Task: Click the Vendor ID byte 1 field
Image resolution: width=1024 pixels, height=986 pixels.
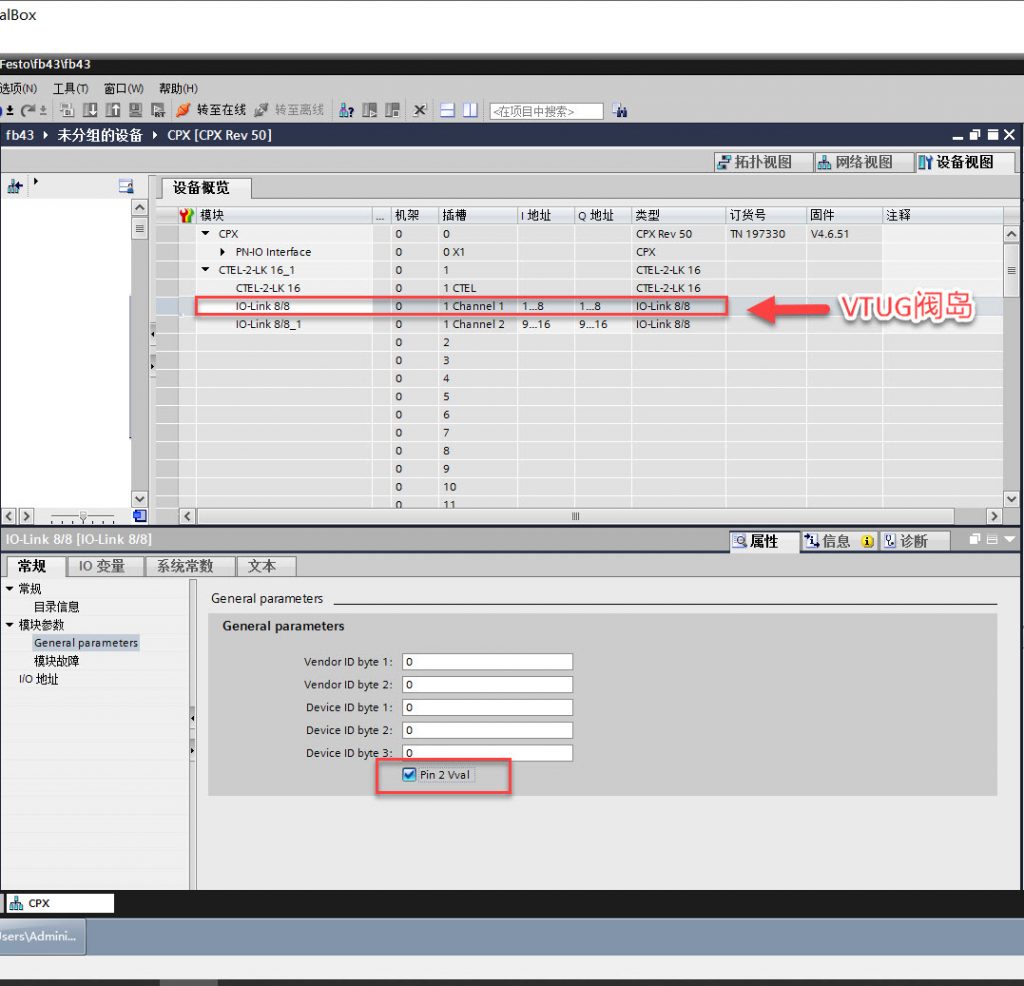Action: tap(487, 661)
